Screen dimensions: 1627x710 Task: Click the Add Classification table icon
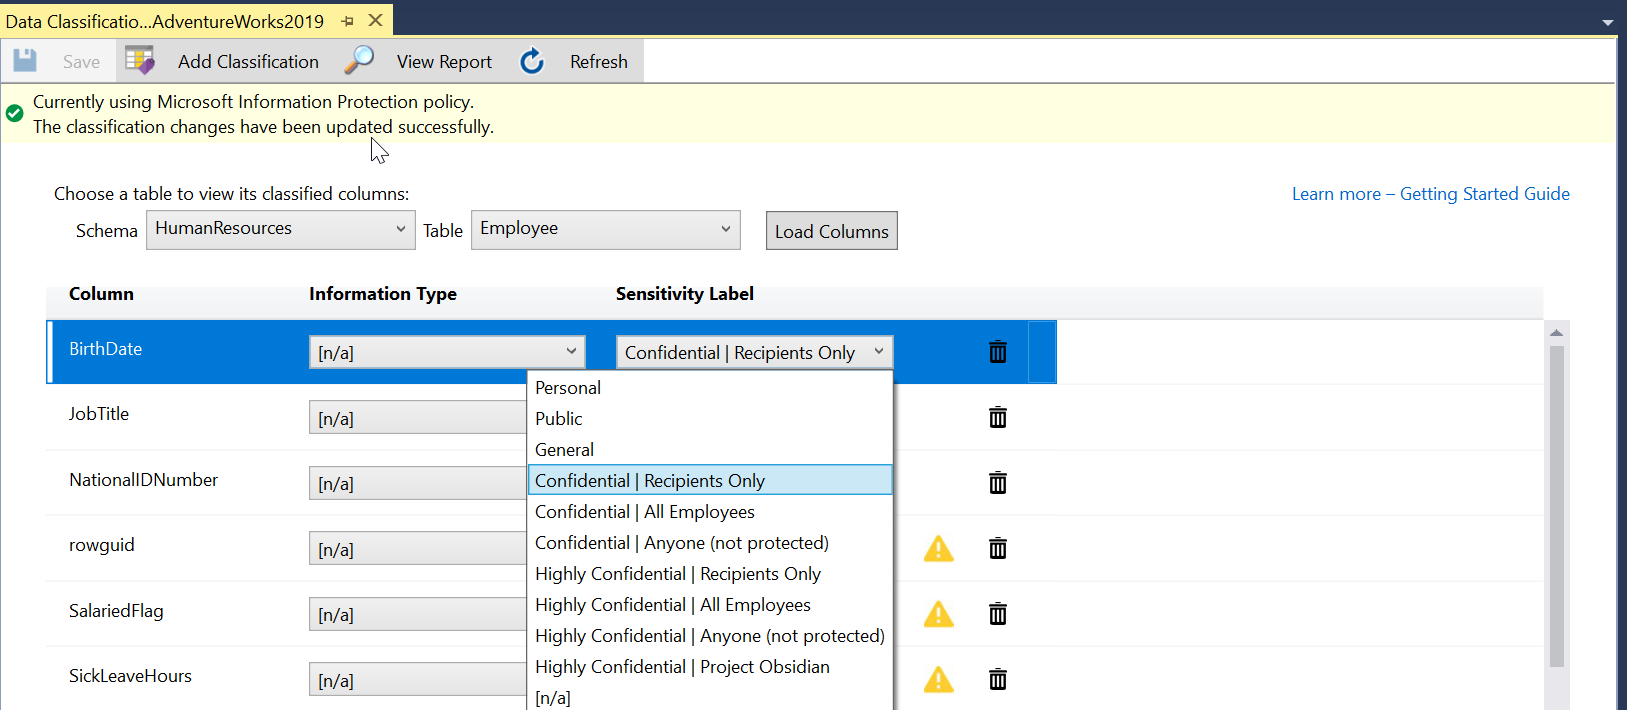click(x=140, y=61)
